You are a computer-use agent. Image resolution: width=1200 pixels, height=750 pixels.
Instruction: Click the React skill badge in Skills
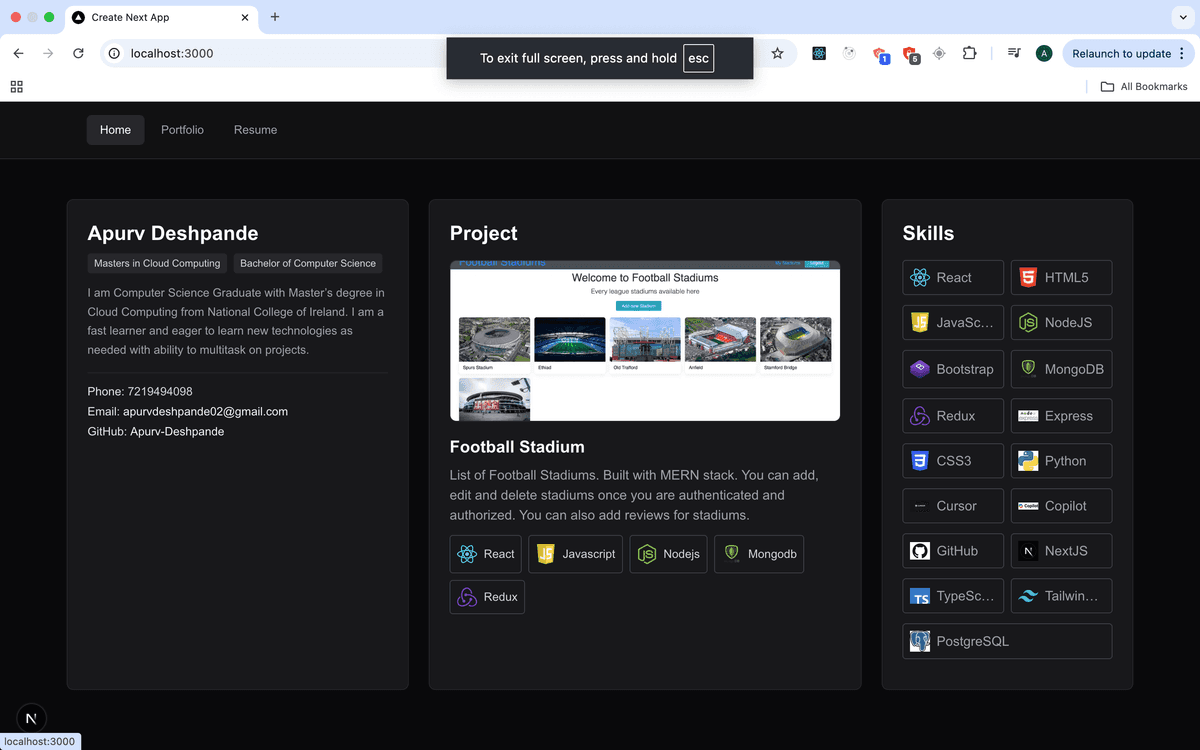coord(953,278)
